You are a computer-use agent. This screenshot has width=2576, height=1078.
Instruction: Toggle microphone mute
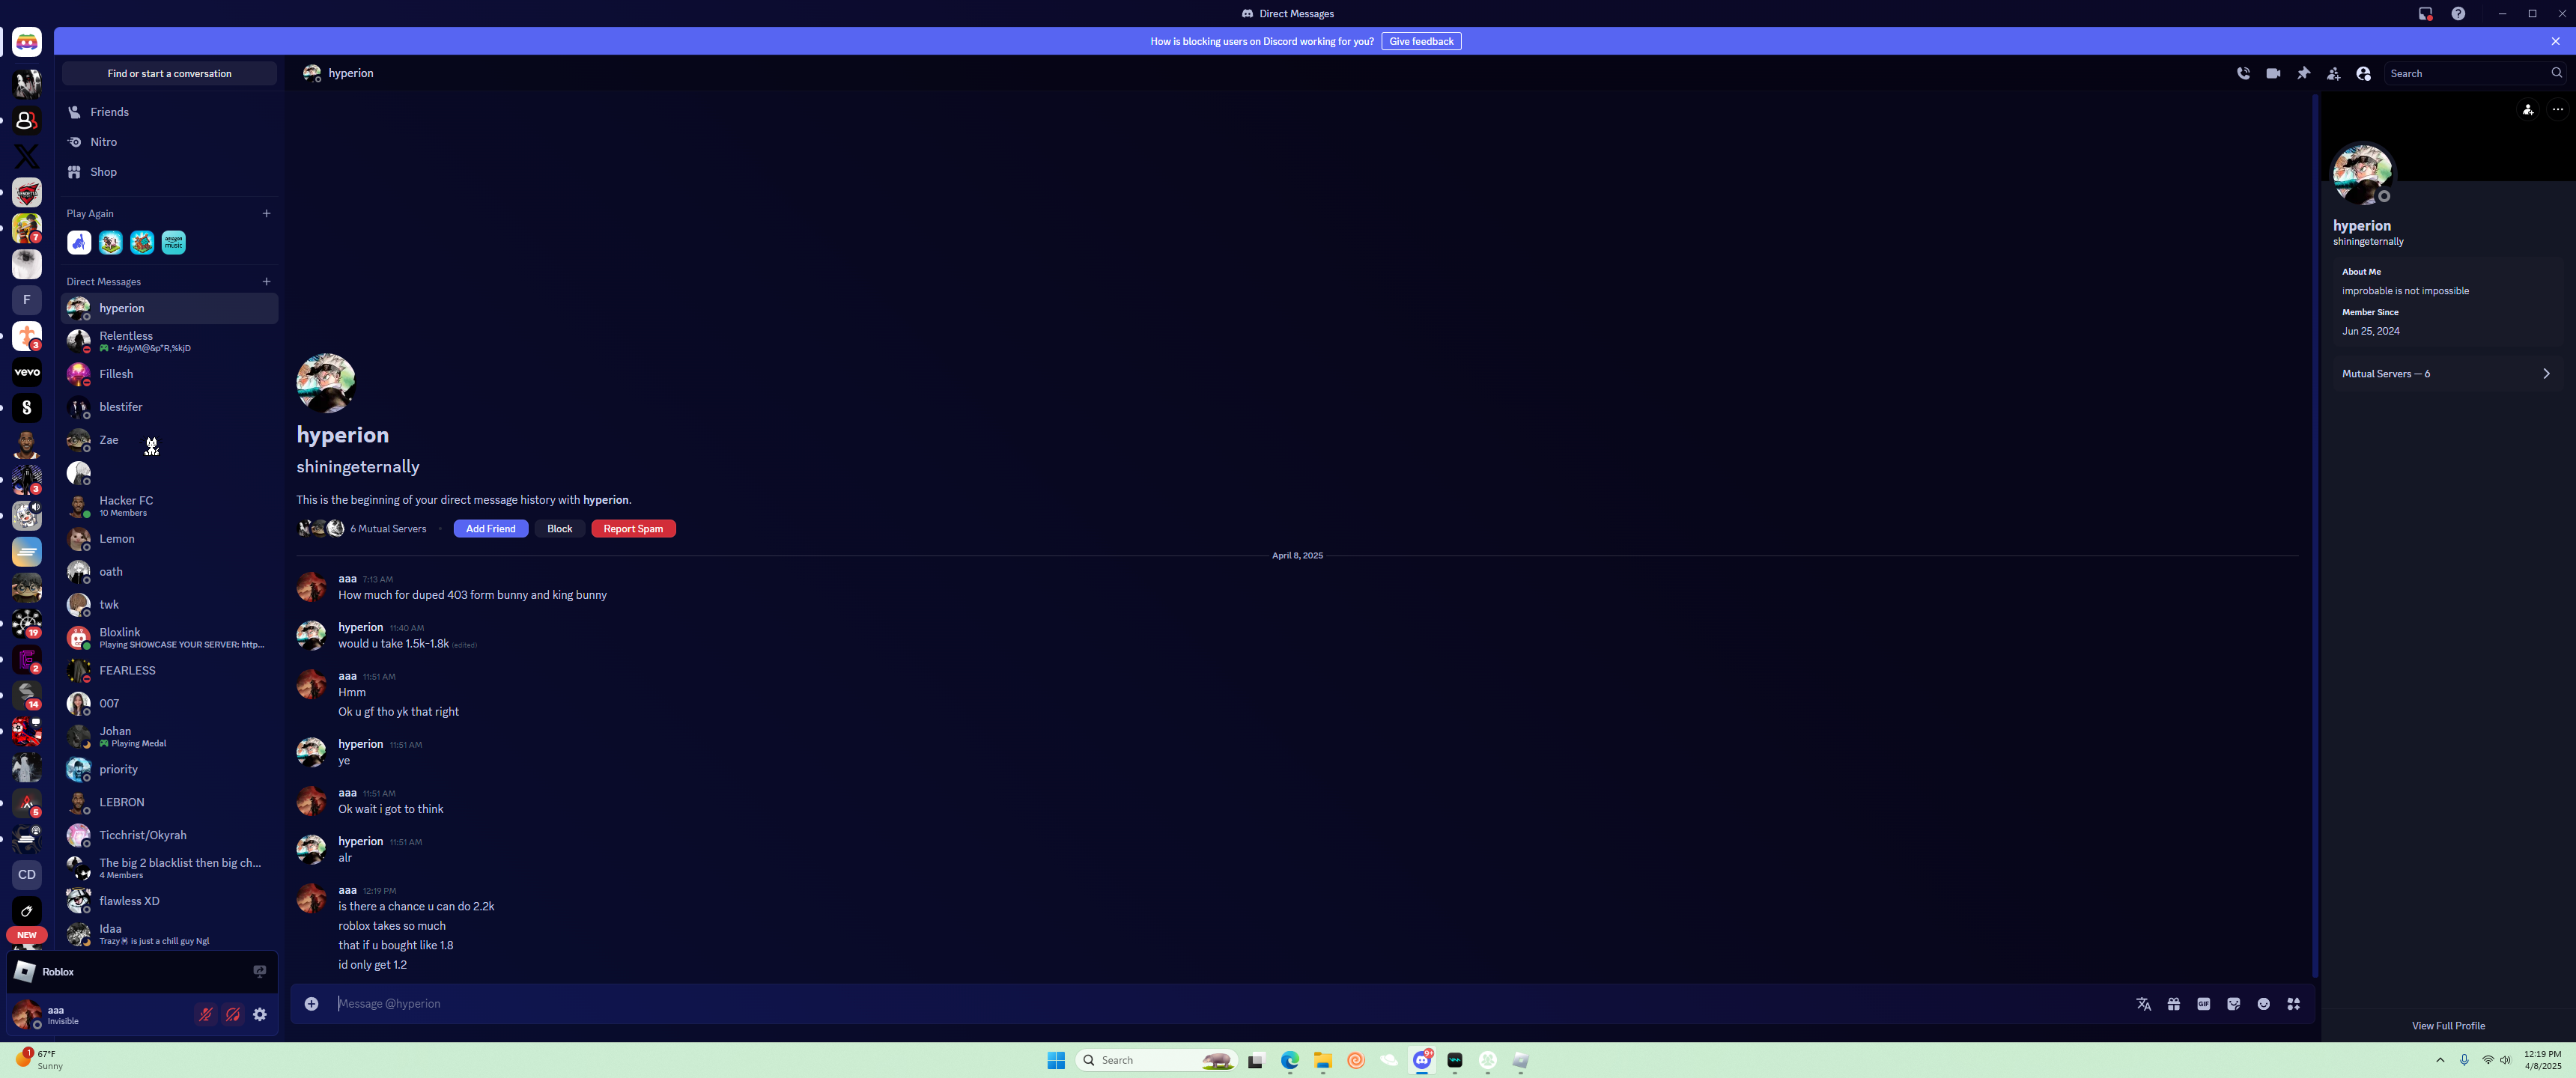tap(205, 1014)
